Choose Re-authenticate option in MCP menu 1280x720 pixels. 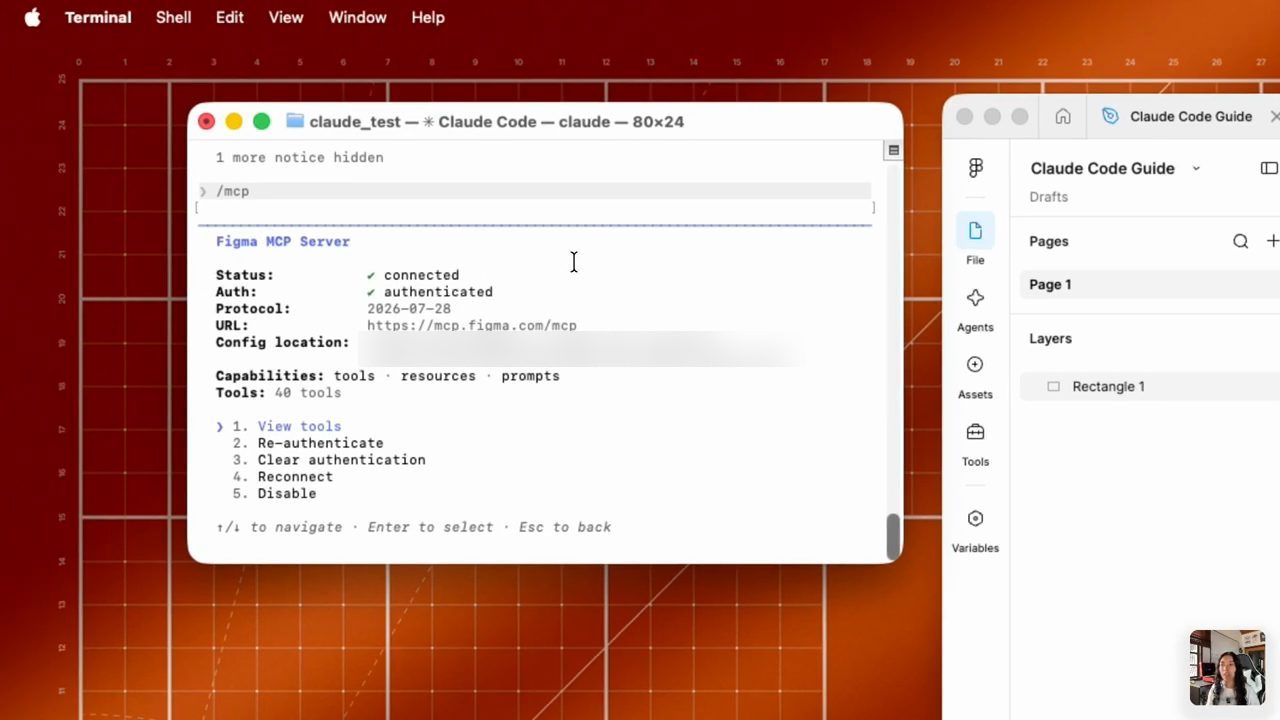point(320,443)
